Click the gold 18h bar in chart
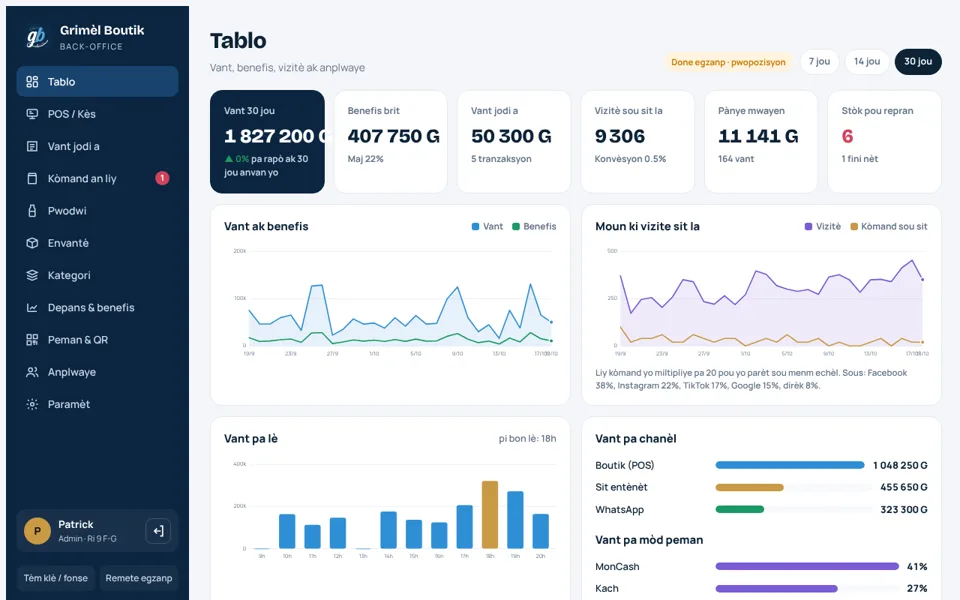960x600 pixels. (490, 514)
